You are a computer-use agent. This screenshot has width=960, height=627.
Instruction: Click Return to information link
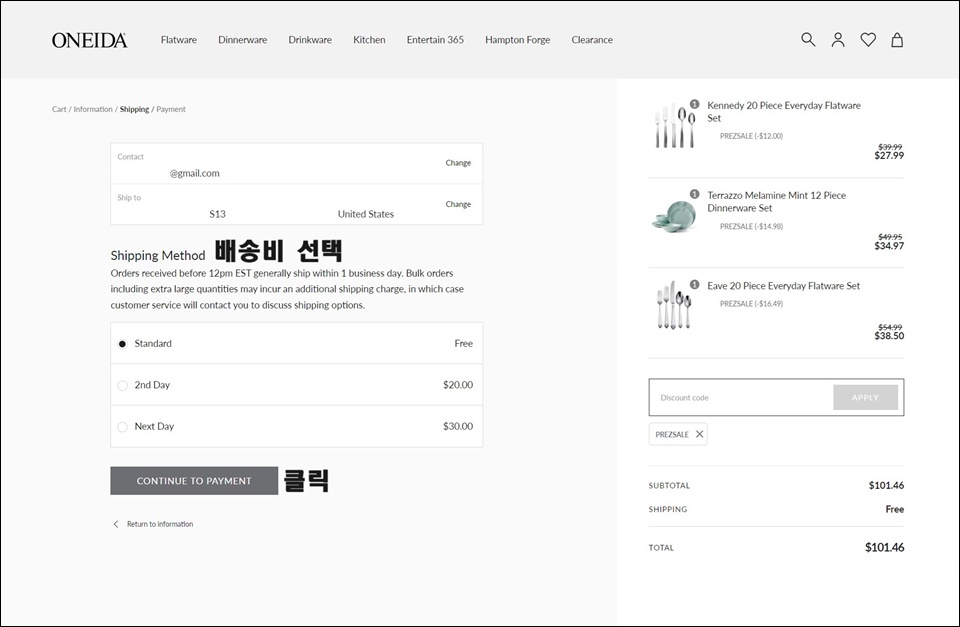click(160, 524)
